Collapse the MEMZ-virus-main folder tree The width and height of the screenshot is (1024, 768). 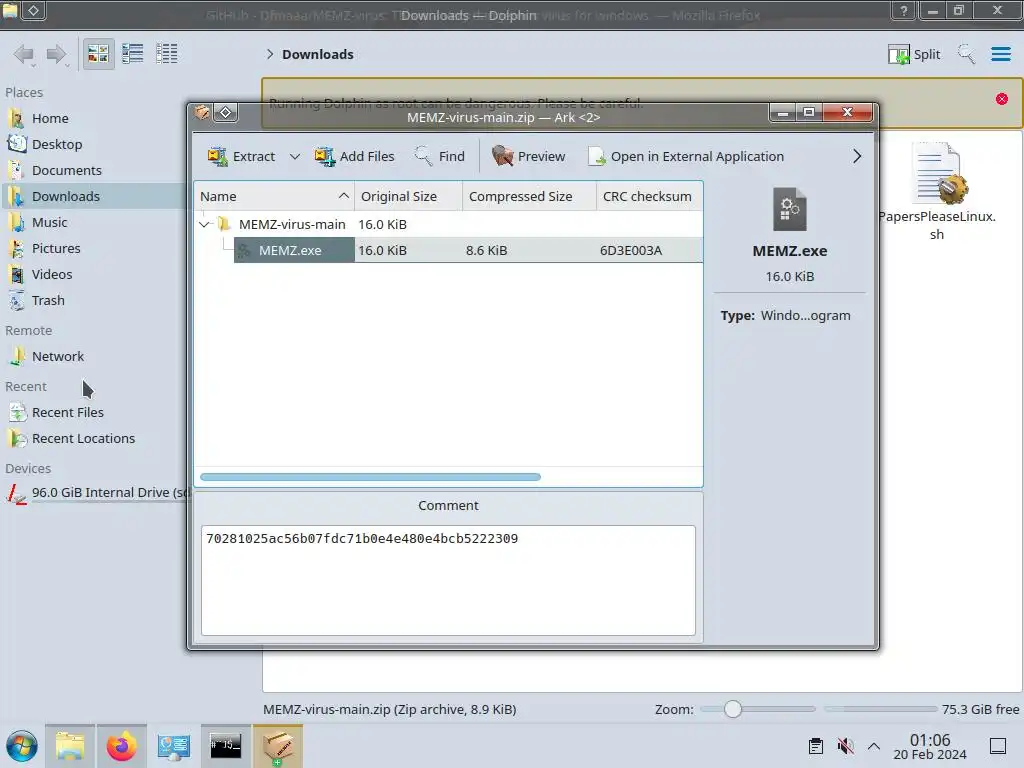tap(204, 225)
